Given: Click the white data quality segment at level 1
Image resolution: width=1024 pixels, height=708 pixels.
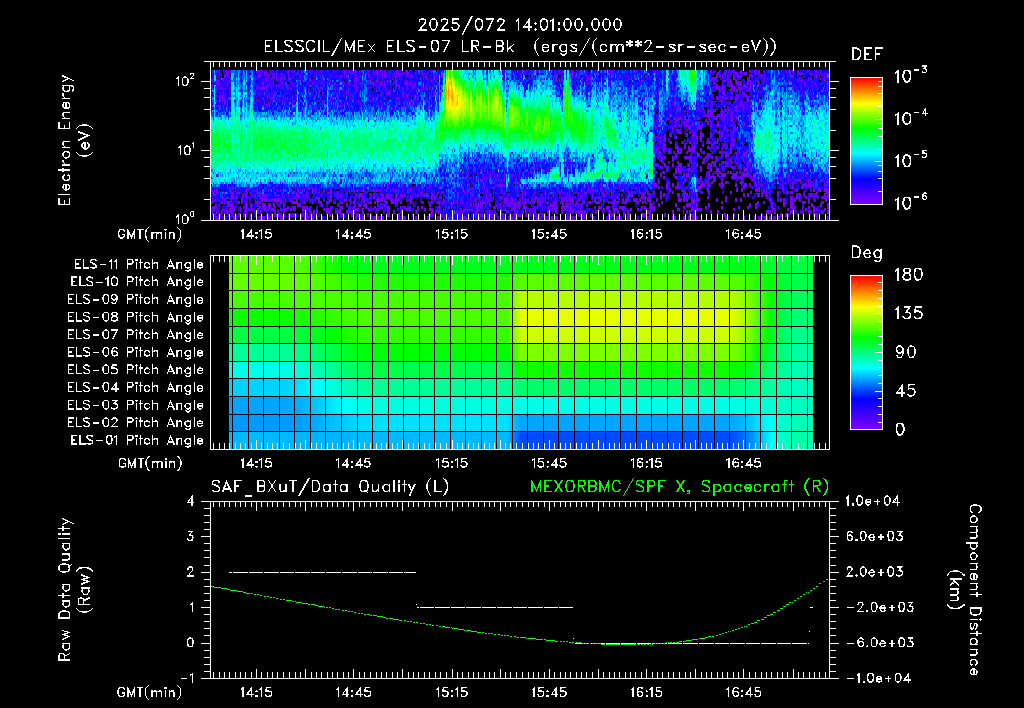Looking at the screenshot, I should tap(495, 607).
